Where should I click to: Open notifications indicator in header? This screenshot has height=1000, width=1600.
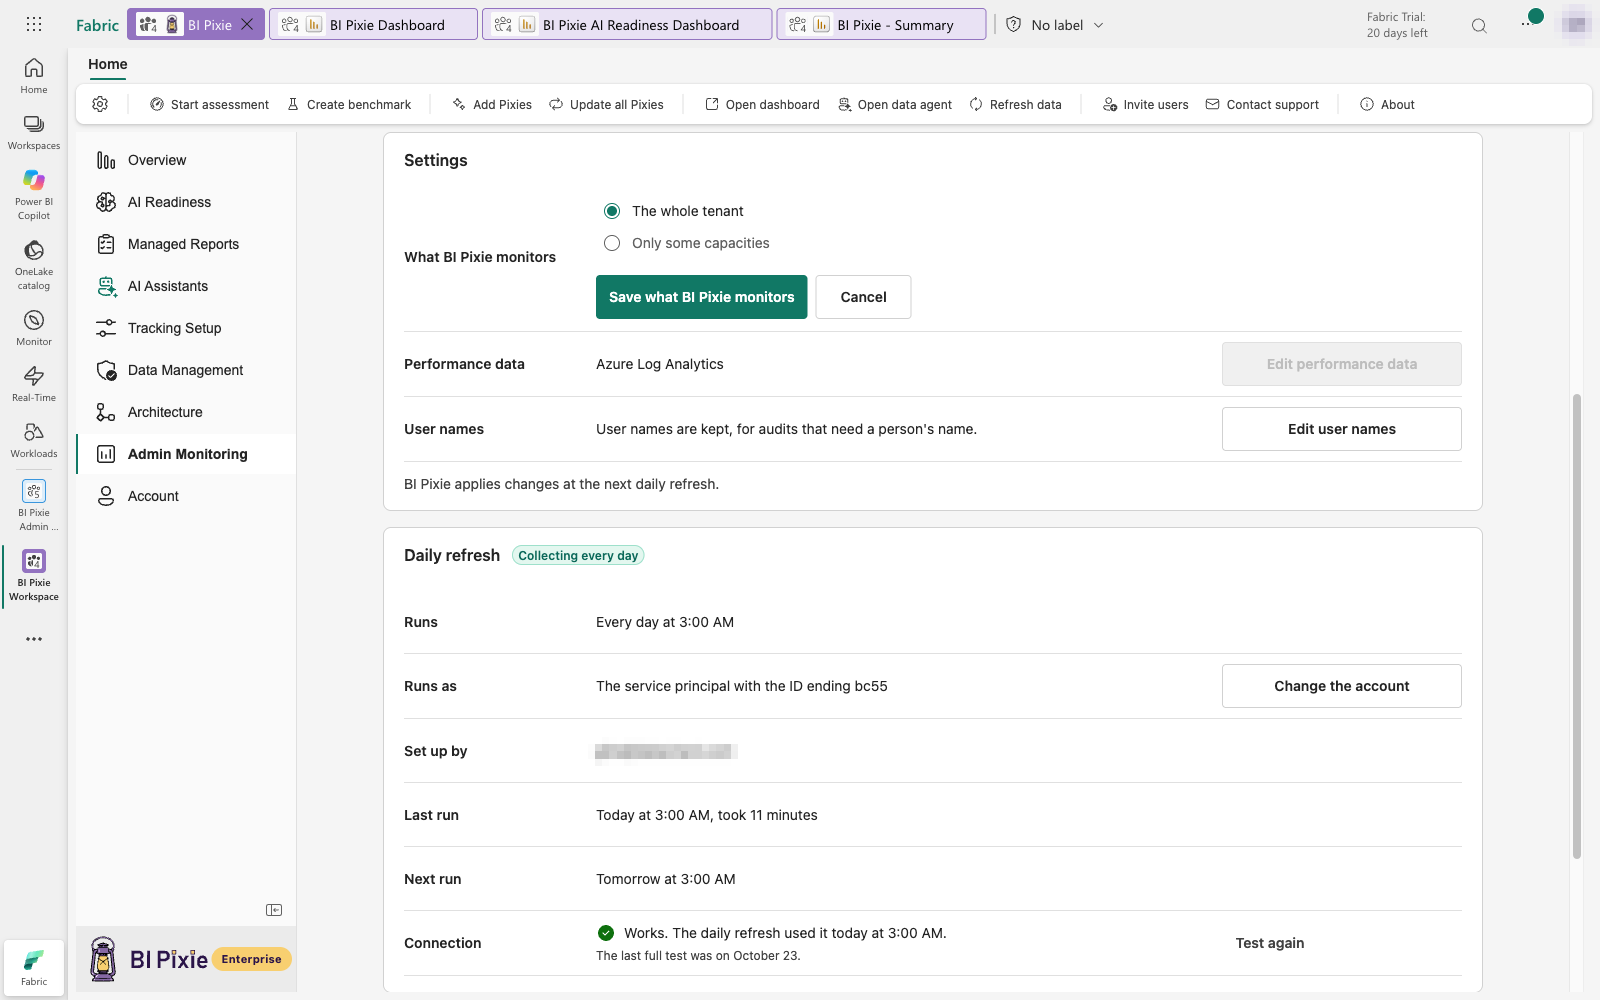1531,21
